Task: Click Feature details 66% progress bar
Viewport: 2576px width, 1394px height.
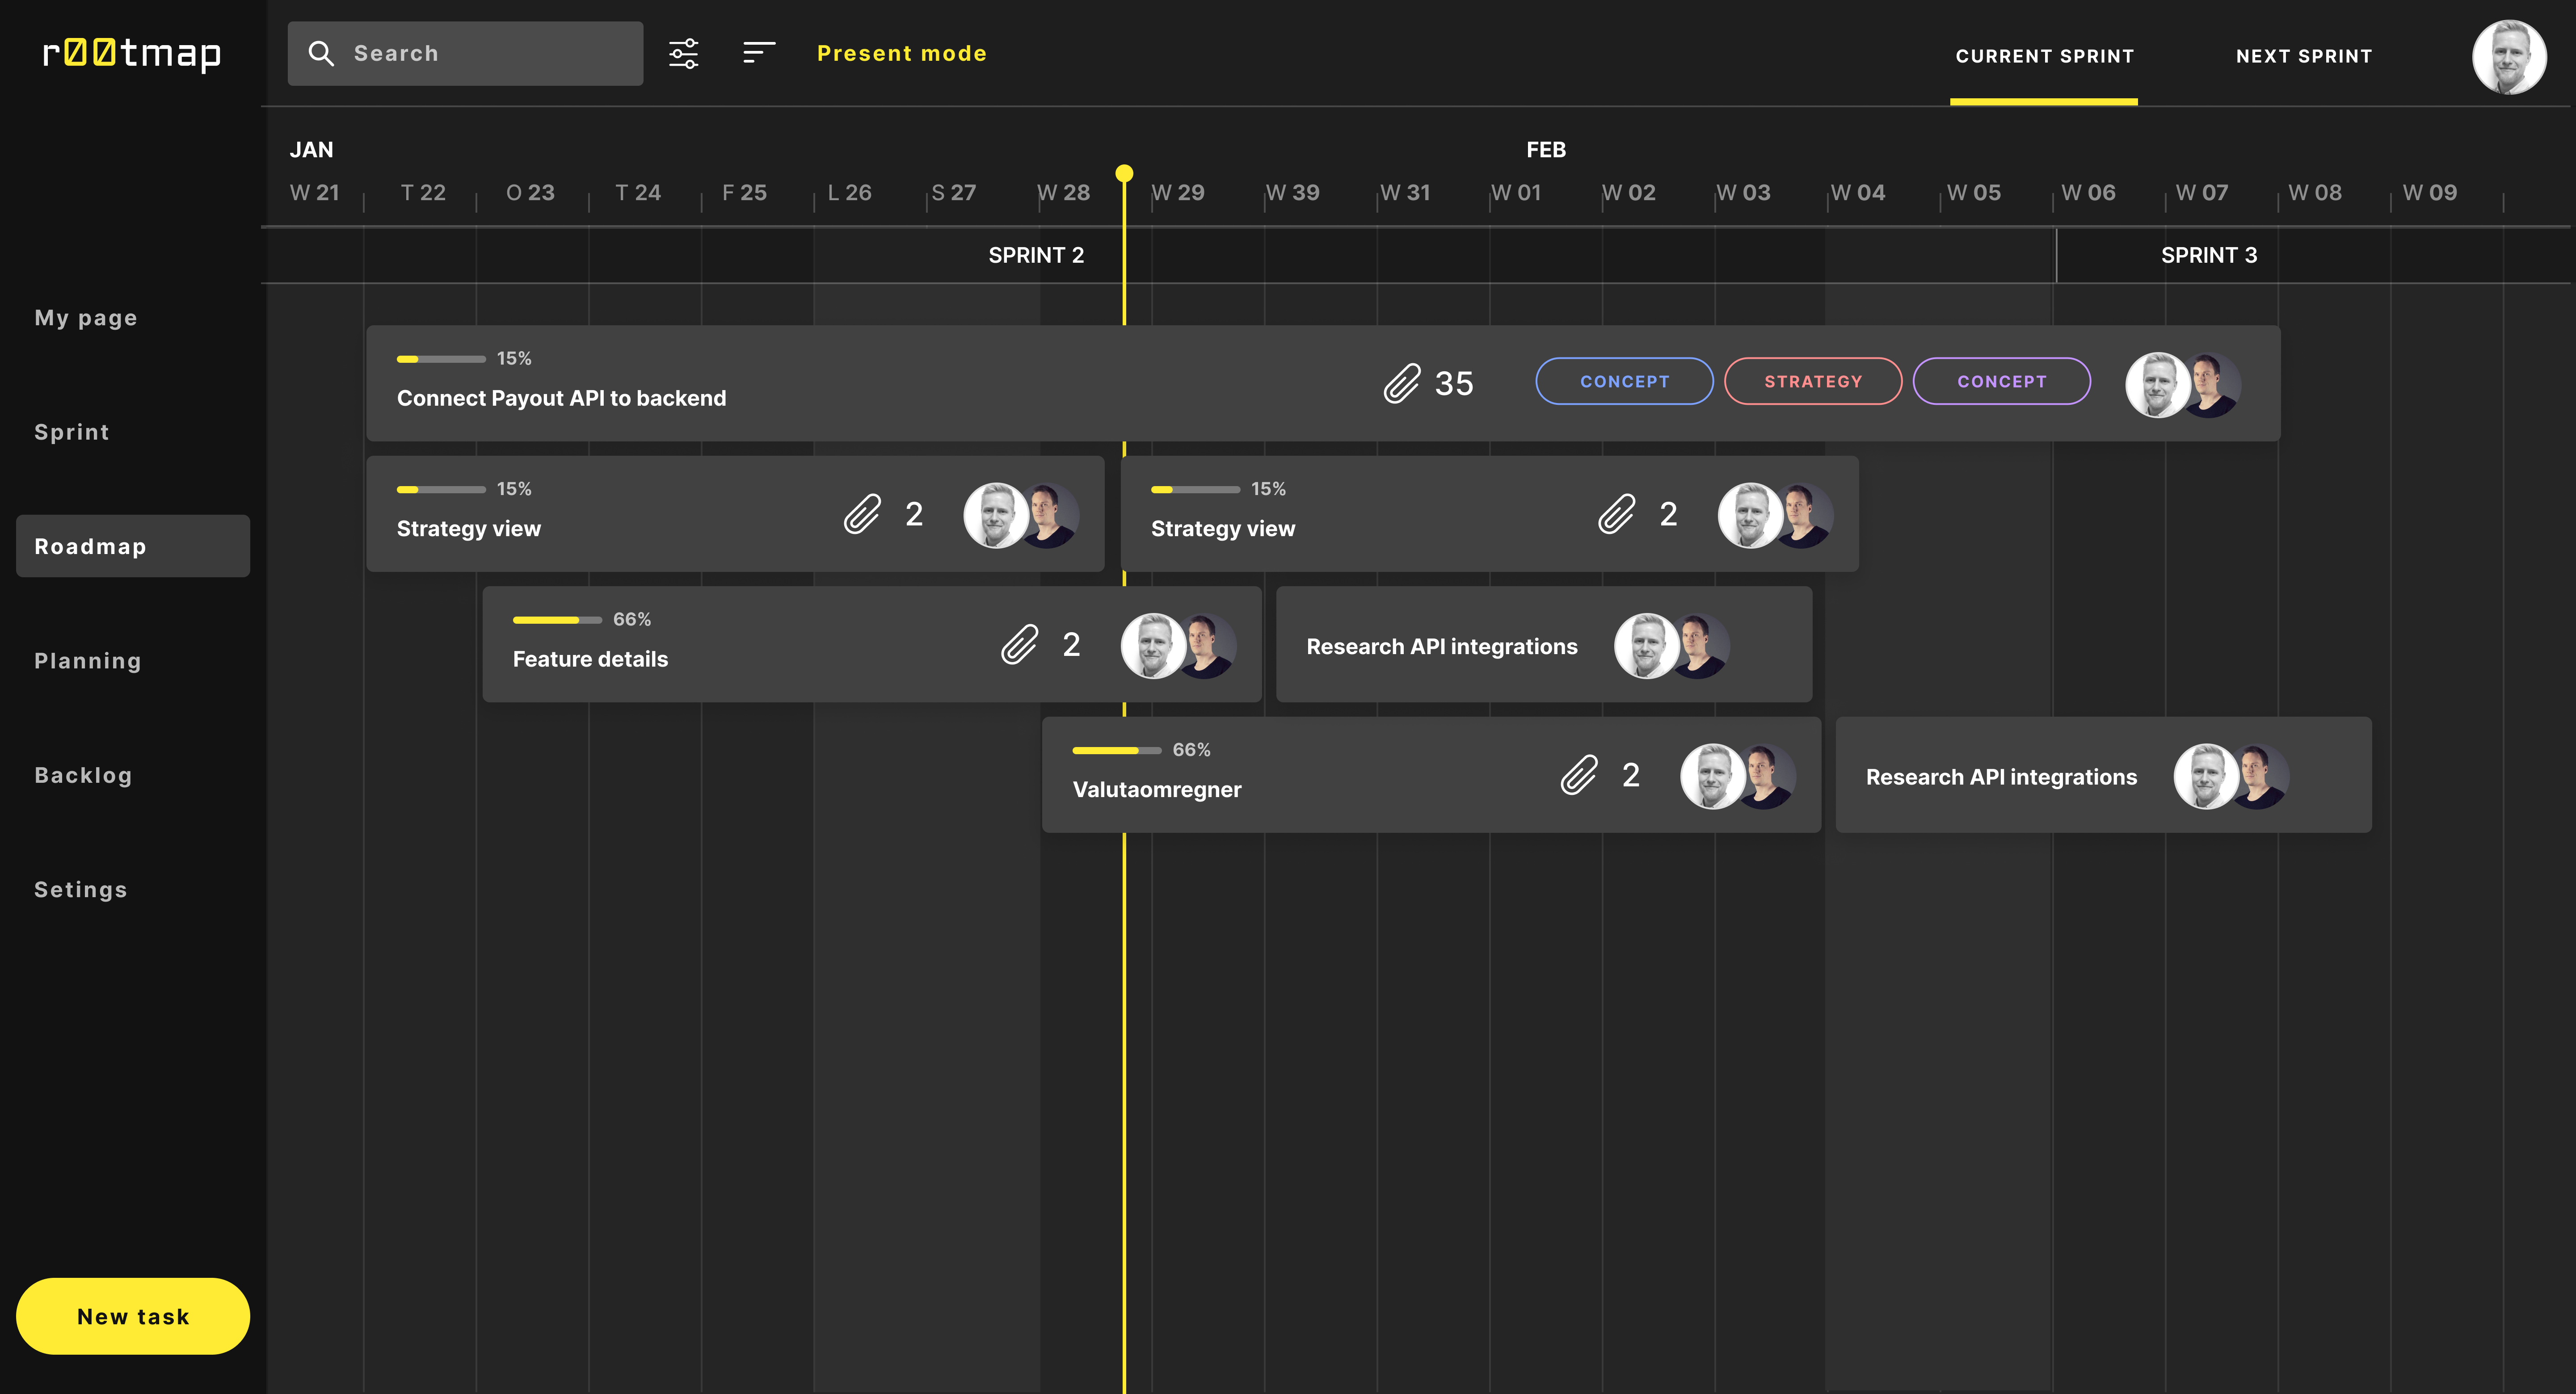Action: tap(557, 620)
